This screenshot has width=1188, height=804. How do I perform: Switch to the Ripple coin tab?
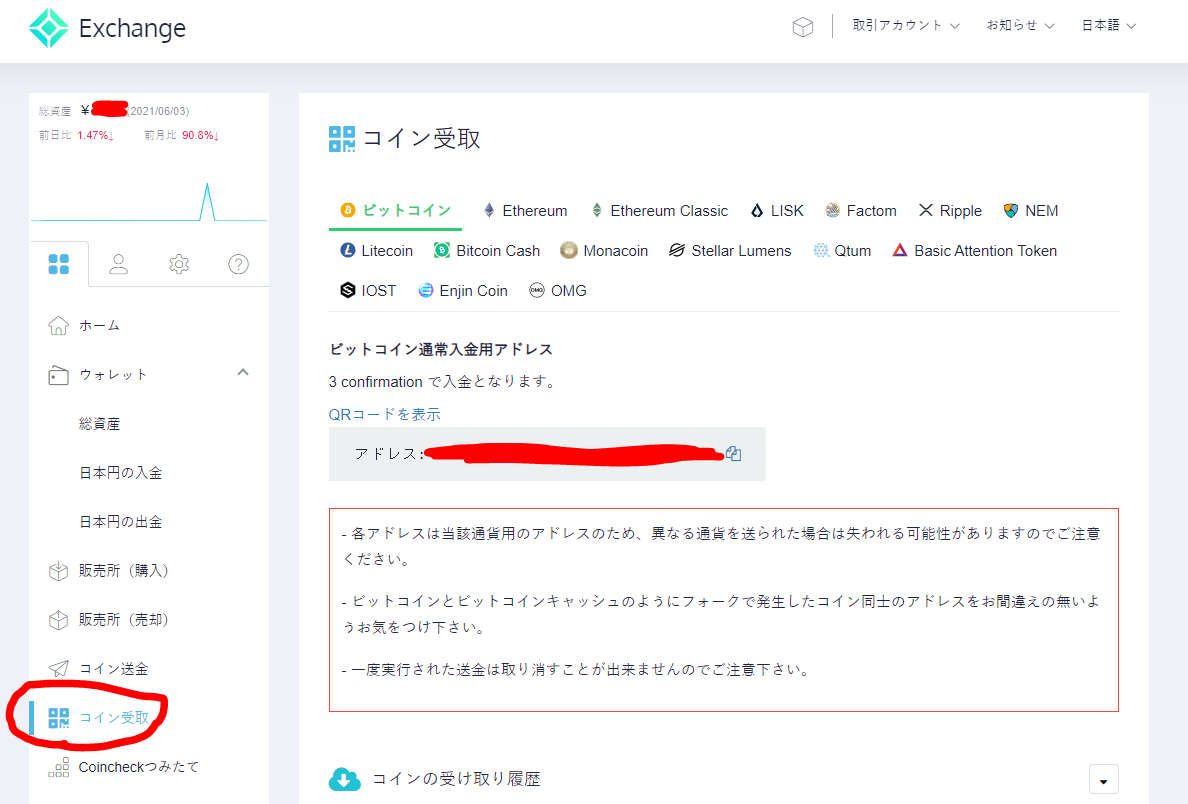(948, 210)
